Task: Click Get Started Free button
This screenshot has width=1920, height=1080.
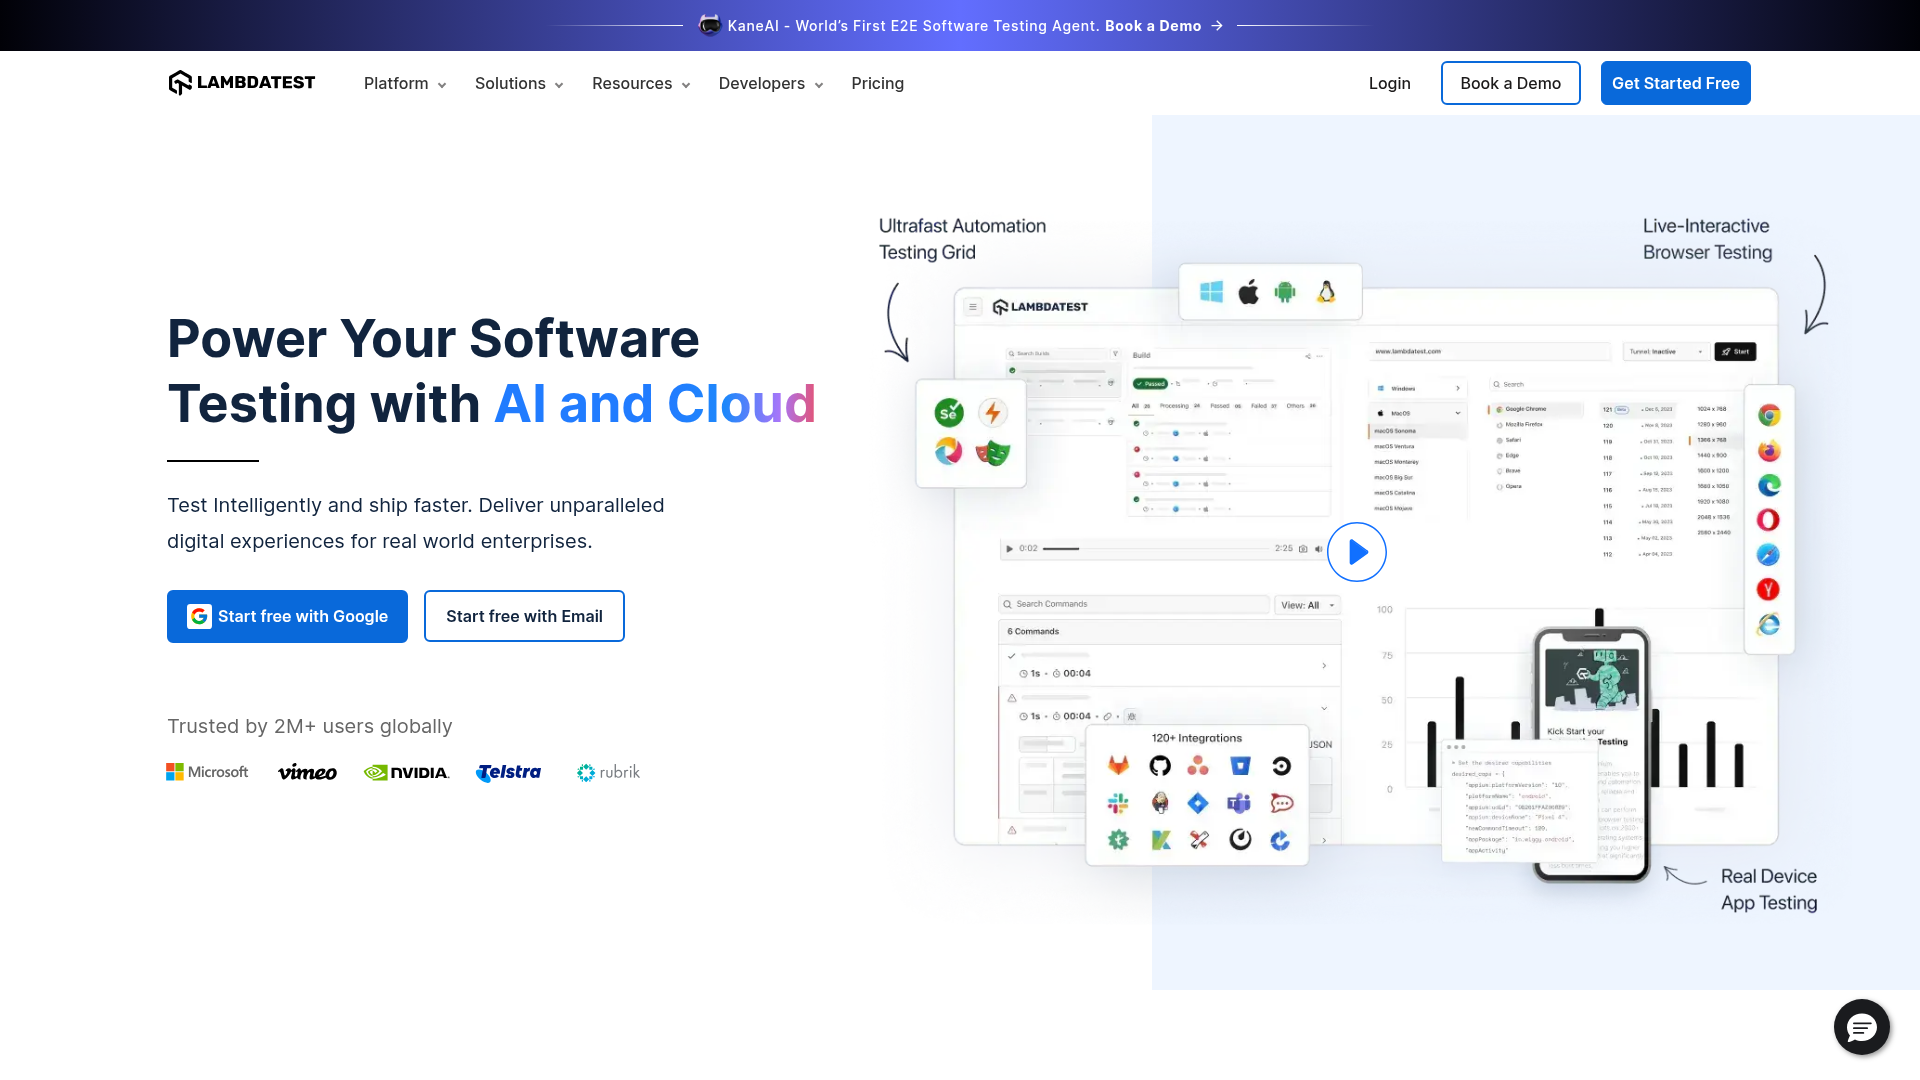Action: (1676, 83)
